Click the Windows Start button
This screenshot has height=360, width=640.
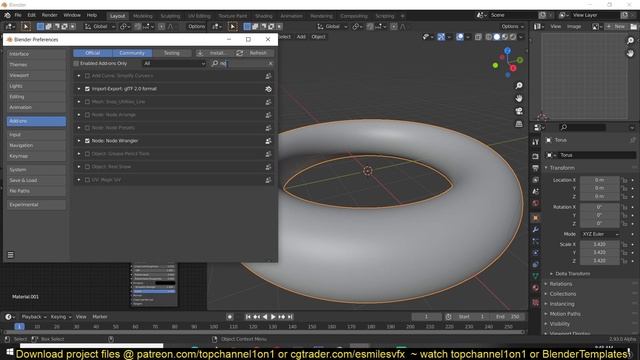pos(10,352)
